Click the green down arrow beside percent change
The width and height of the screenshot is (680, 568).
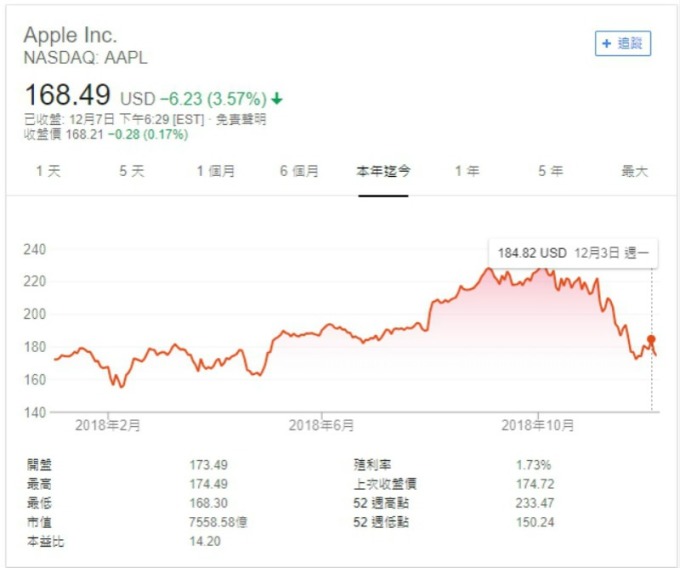(x=277, y=99)
